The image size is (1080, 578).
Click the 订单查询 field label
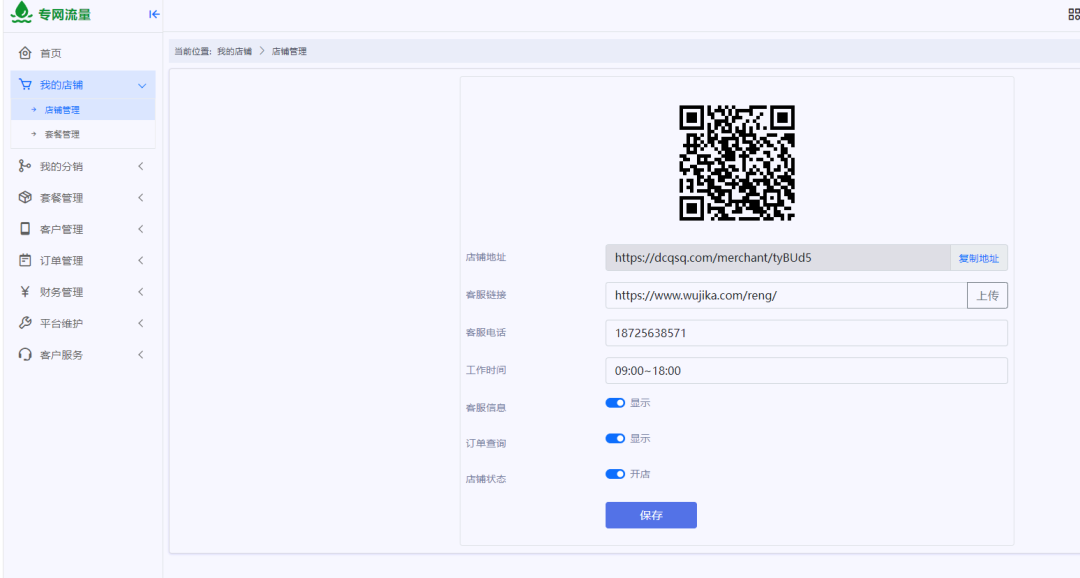(x=486, y=444)
